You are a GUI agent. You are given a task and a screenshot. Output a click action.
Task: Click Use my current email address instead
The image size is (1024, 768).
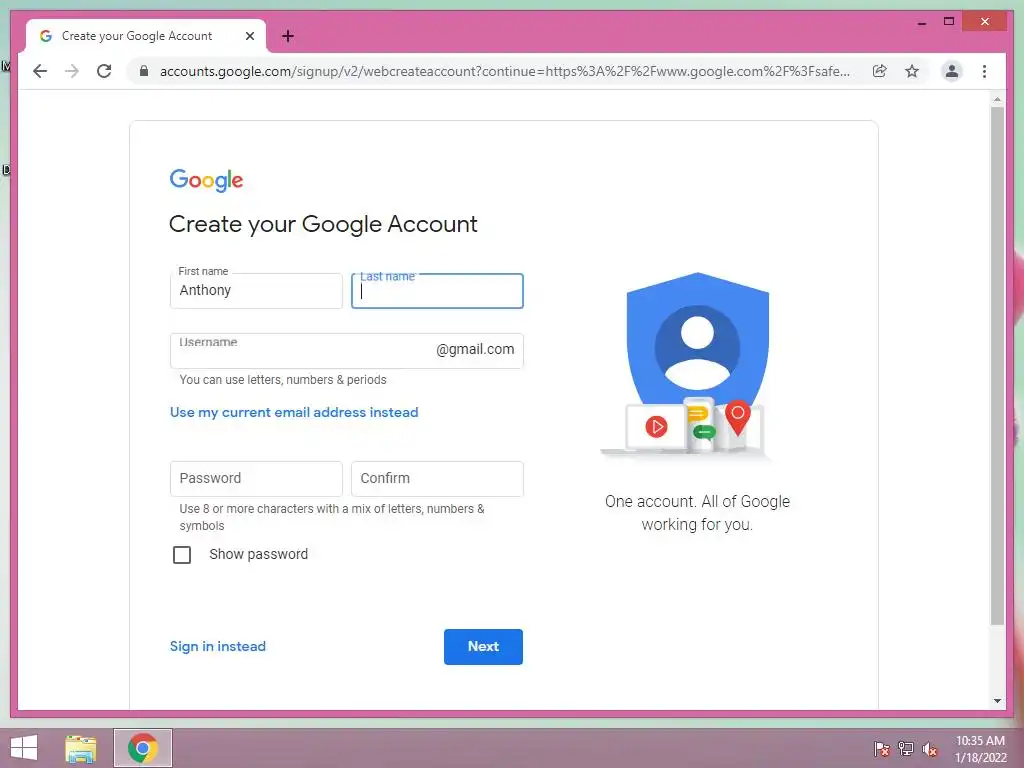pos(294,412)
